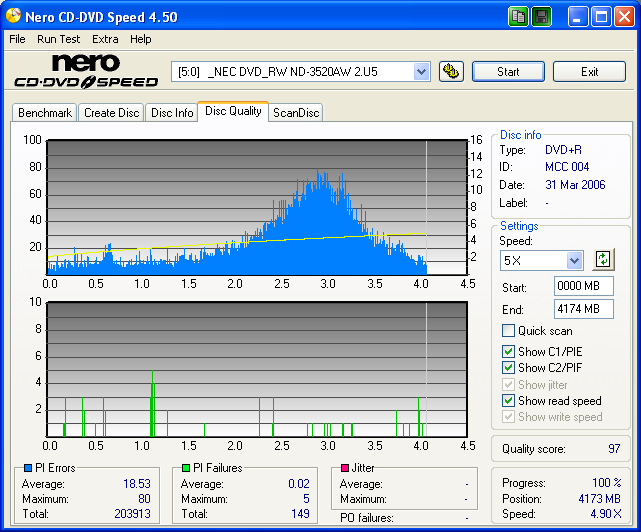641x532 pixels.
Task: Click PI Errors average 18.53
Action: [137, 484]
